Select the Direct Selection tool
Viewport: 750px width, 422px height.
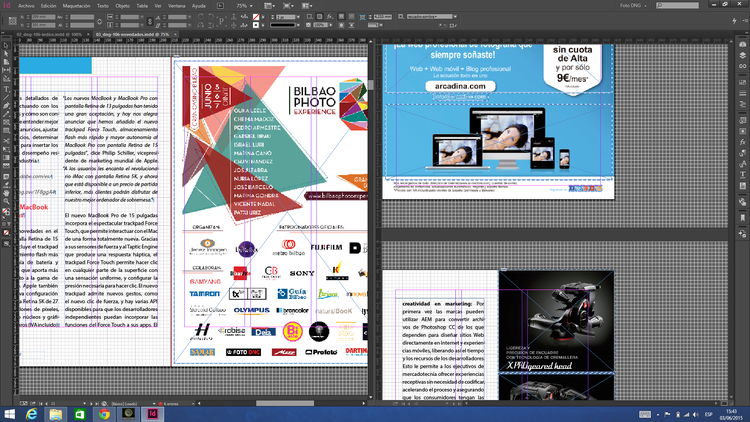click(6, 54)
